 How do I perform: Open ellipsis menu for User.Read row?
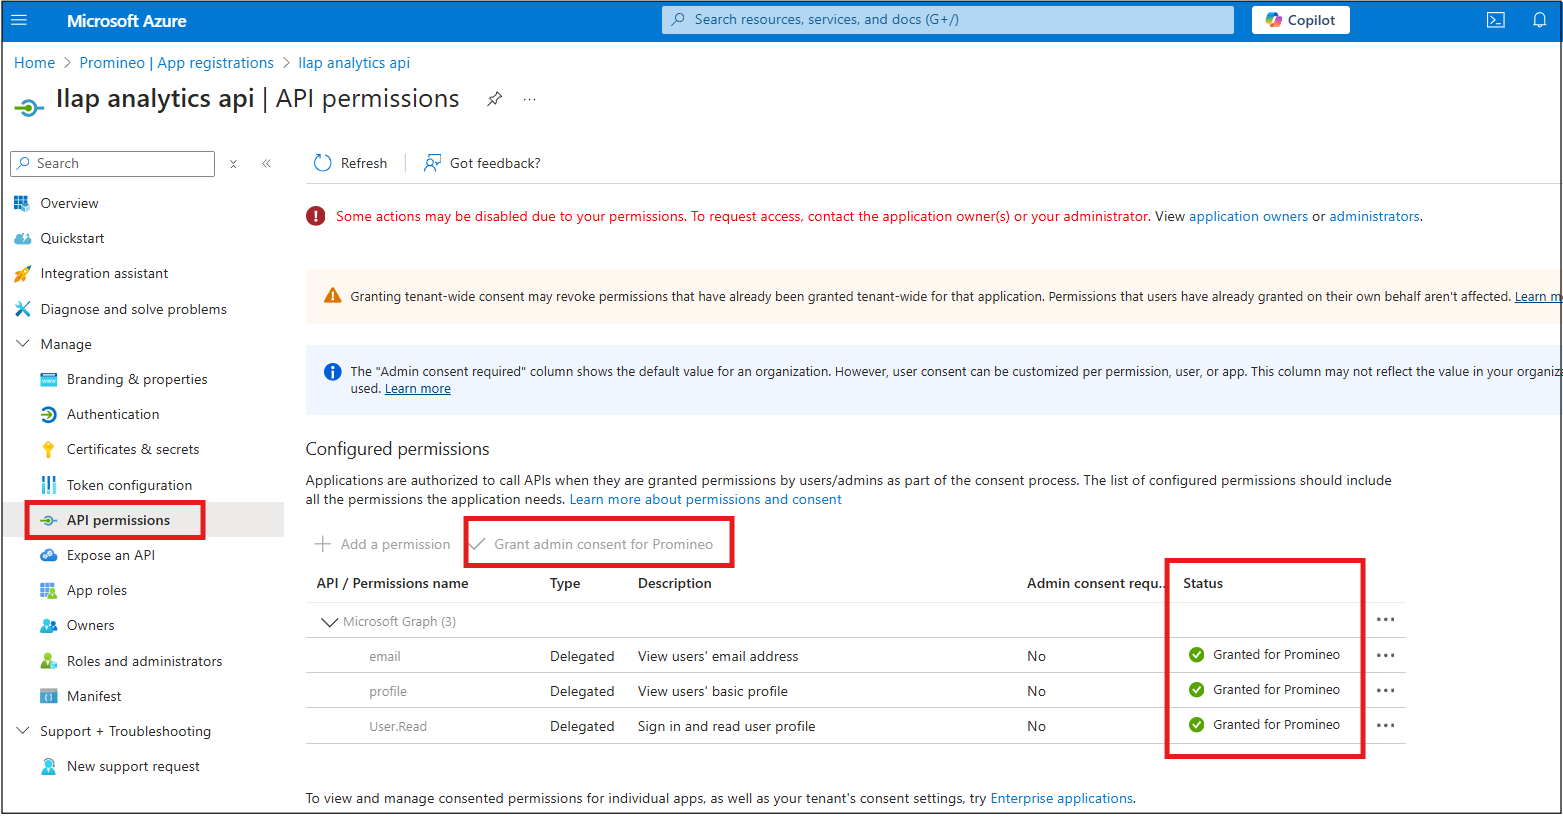click(x=1385, y=726)
